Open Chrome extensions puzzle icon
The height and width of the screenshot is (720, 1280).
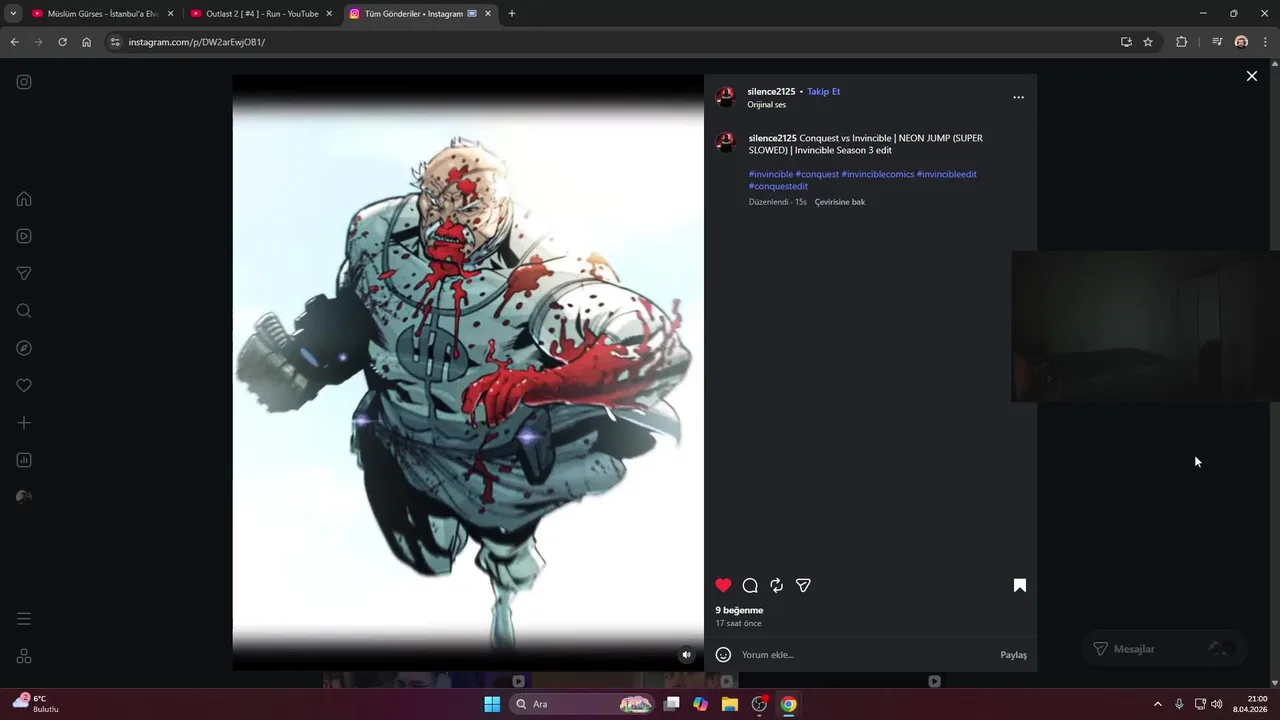pos(1181,42)
